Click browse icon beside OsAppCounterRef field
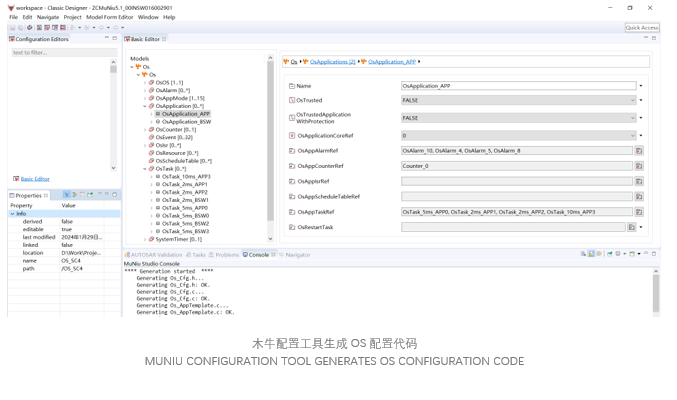Image resolution: width=677 pixels, height=400 pixels. click(x=639, y=166)
